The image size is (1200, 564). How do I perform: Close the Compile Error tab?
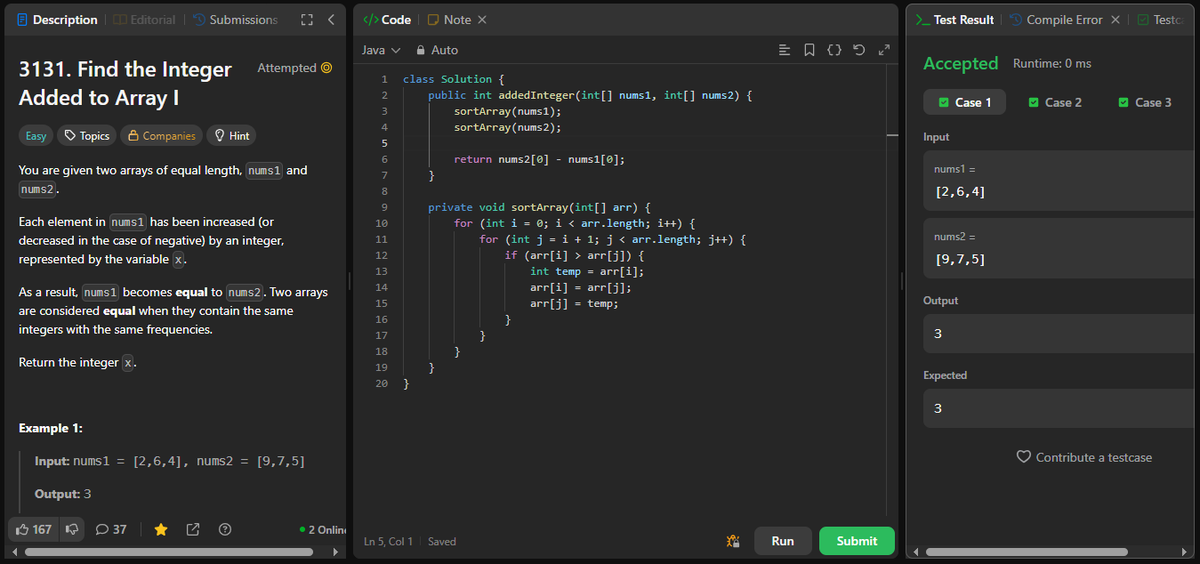1115,20
